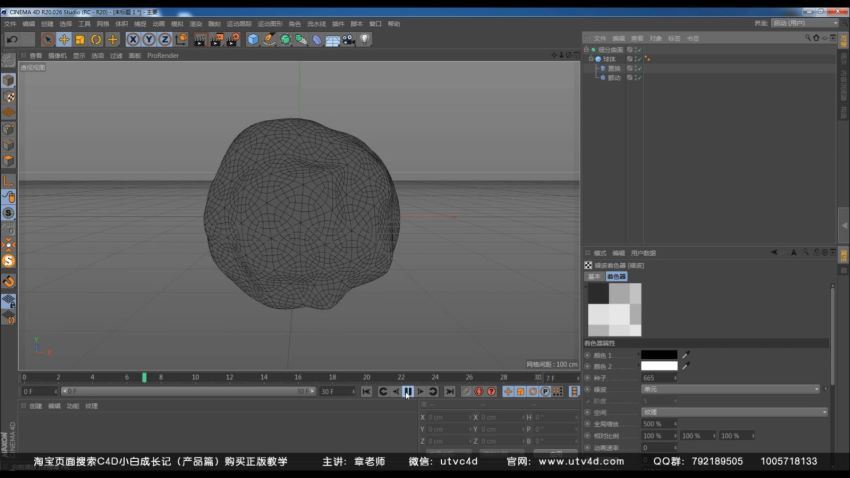This screenshot has height=478, width=850.
Task: Open the noise type dropdown
Action: [x=730, y=389]
